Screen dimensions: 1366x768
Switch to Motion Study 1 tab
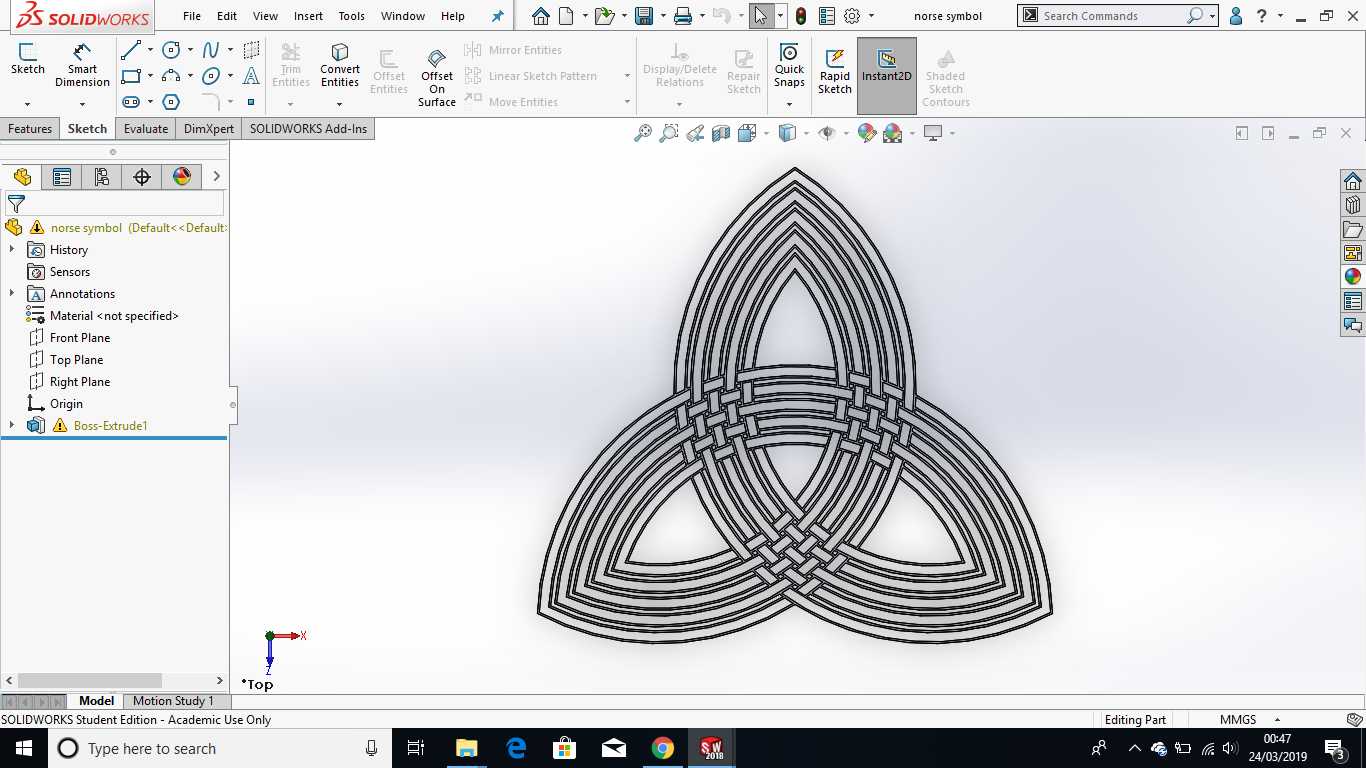point(173,701)
